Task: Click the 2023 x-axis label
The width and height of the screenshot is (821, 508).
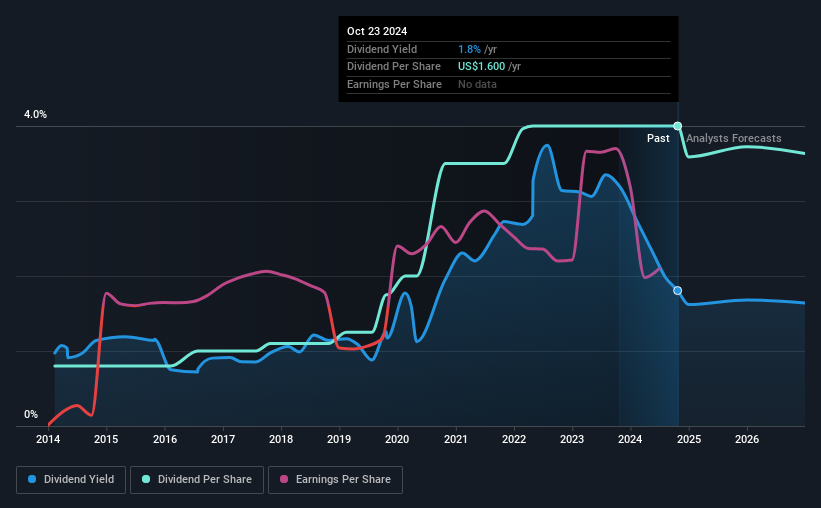Action: click(x=572, y=439)
